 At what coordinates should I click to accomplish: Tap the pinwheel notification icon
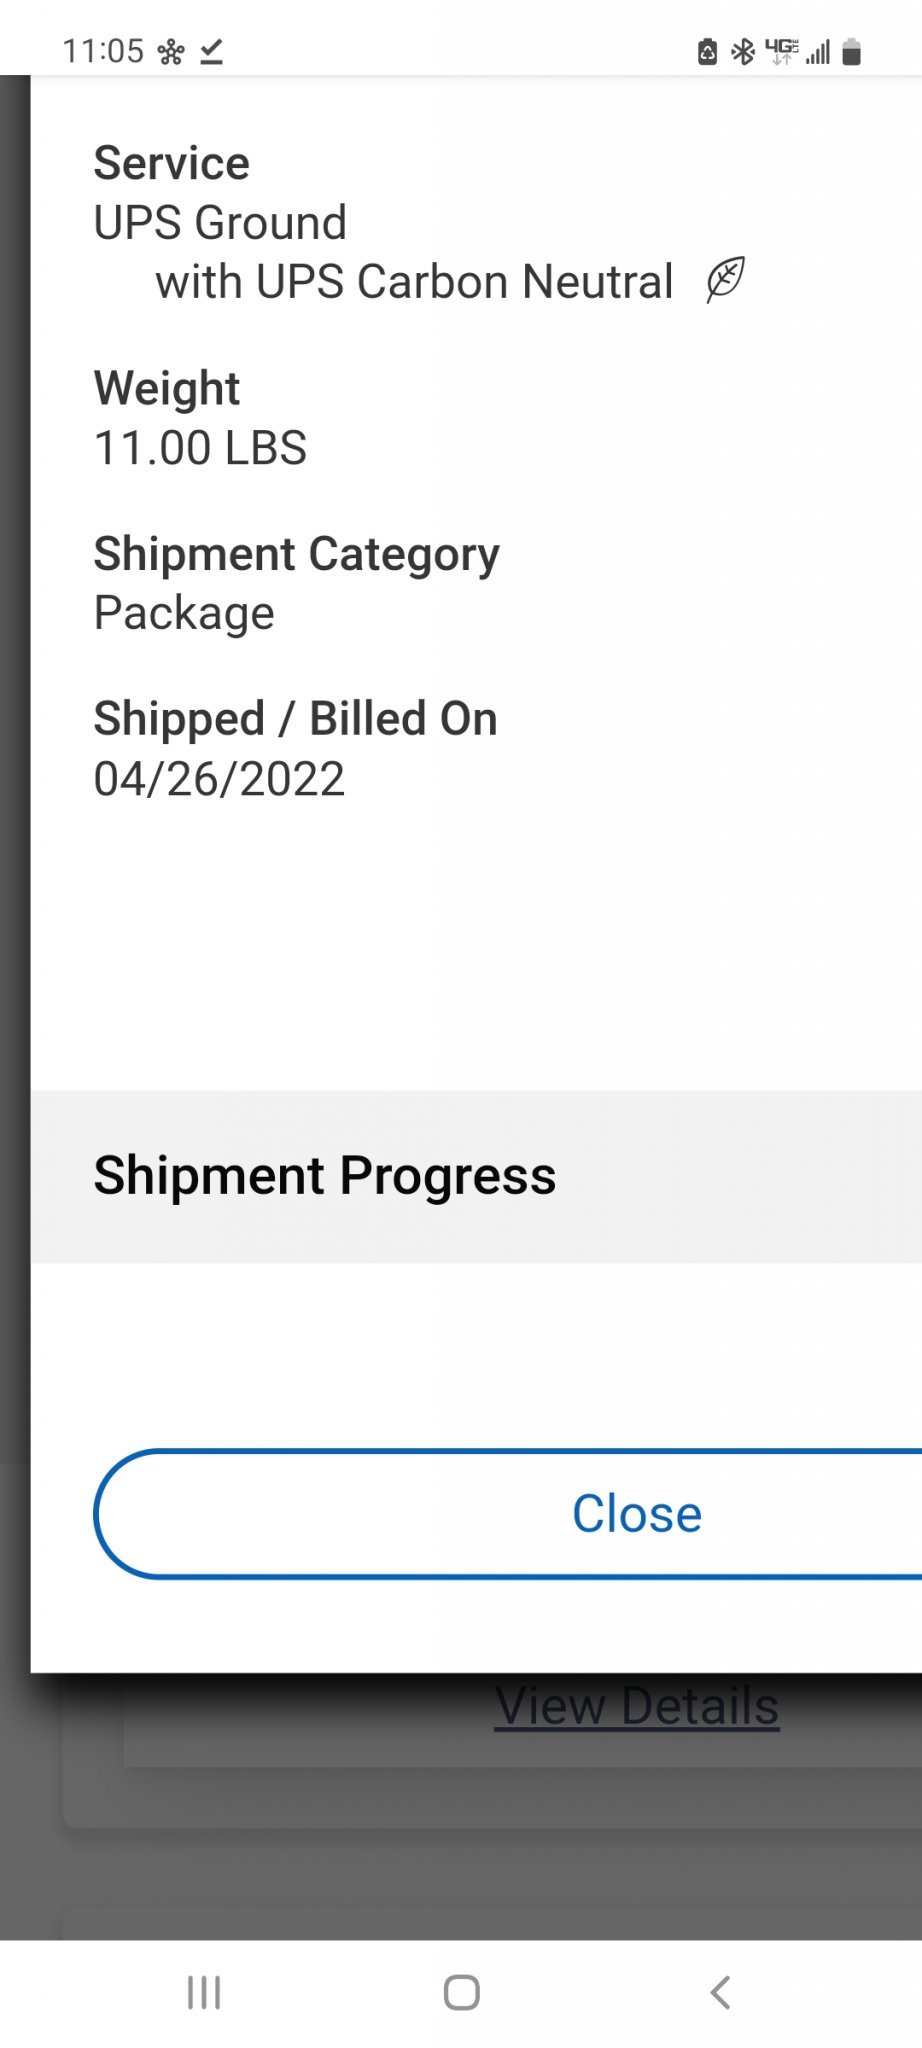tap(171, 51)
